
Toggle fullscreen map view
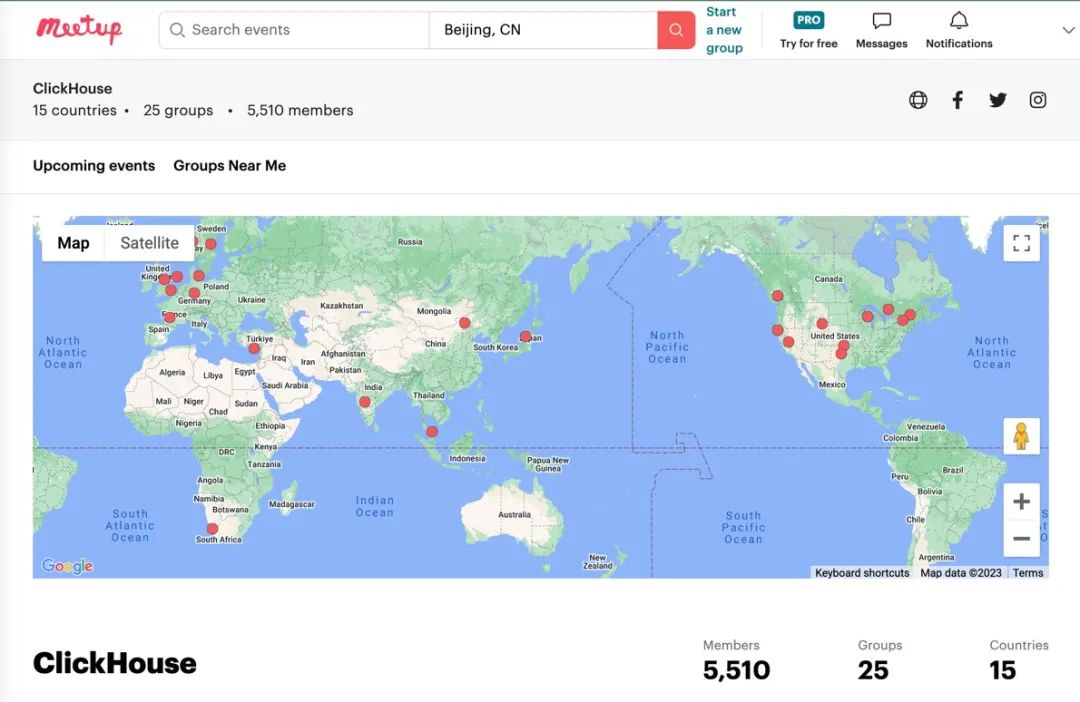coord(1021,242)
